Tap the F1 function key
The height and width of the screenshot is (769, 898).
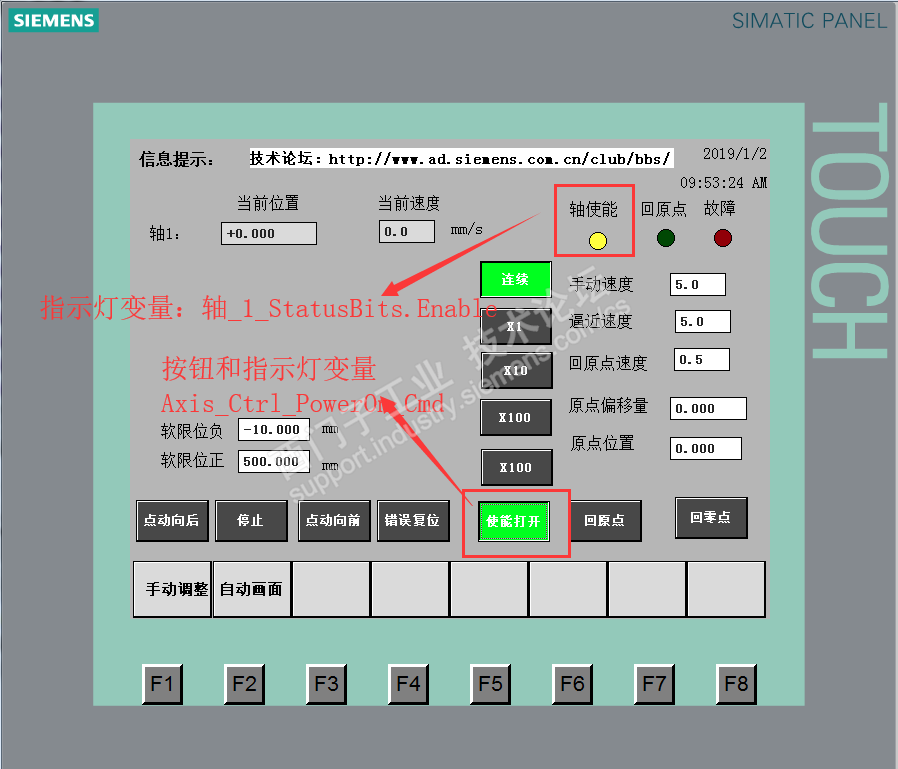162,684
